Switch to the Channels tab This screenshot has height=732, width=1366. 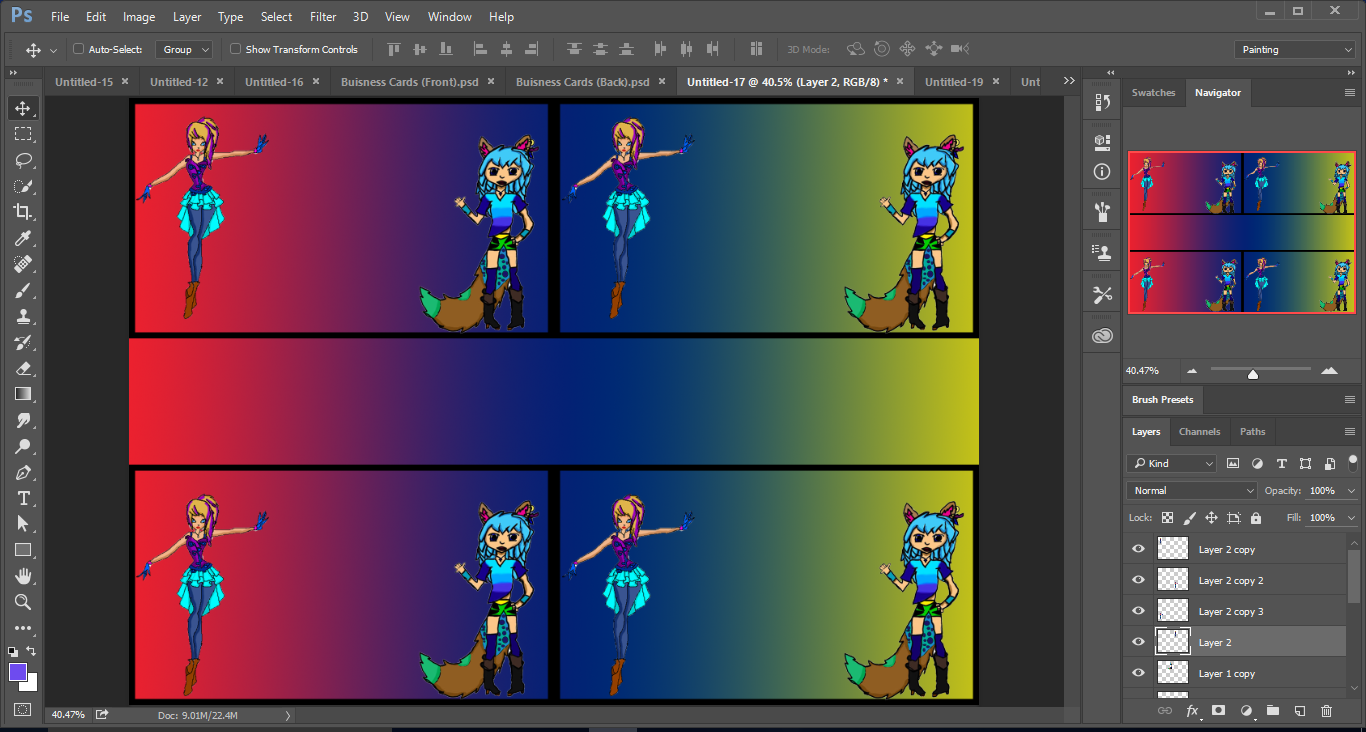[1199, 432]
